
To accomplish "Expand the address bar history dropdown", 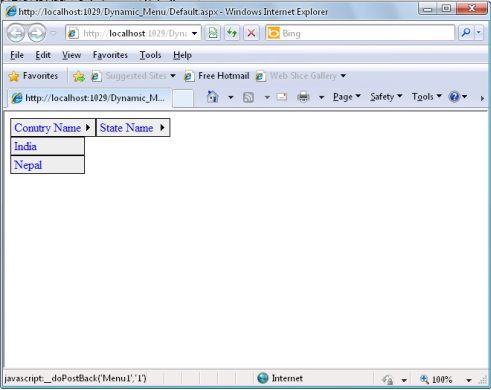I will (194, 33).
